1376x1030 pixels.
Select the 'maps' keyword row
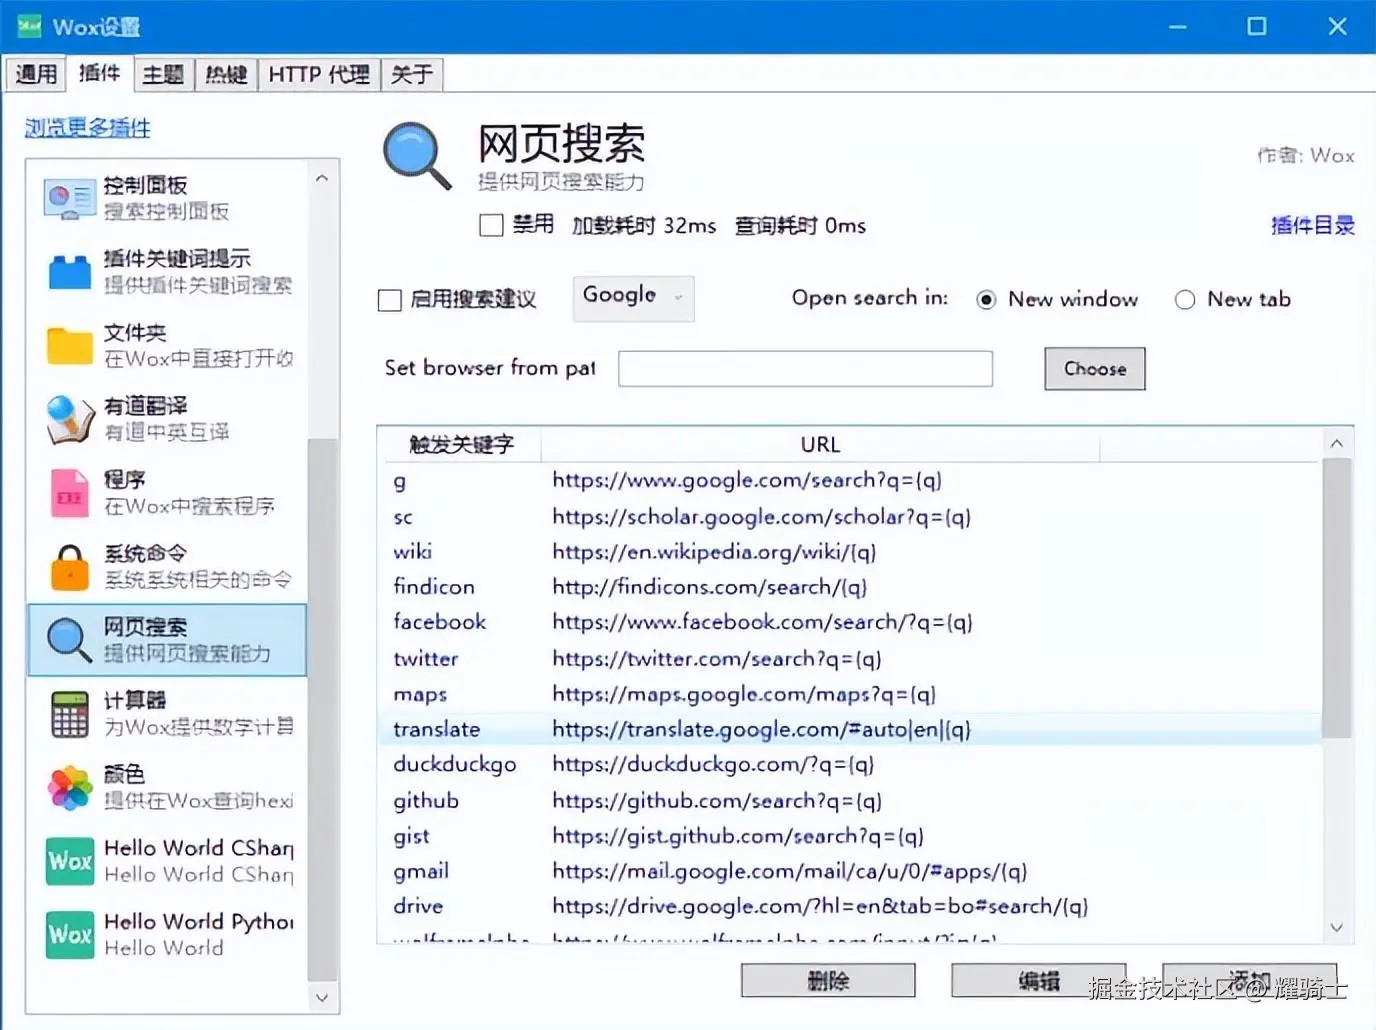point(850,694)
